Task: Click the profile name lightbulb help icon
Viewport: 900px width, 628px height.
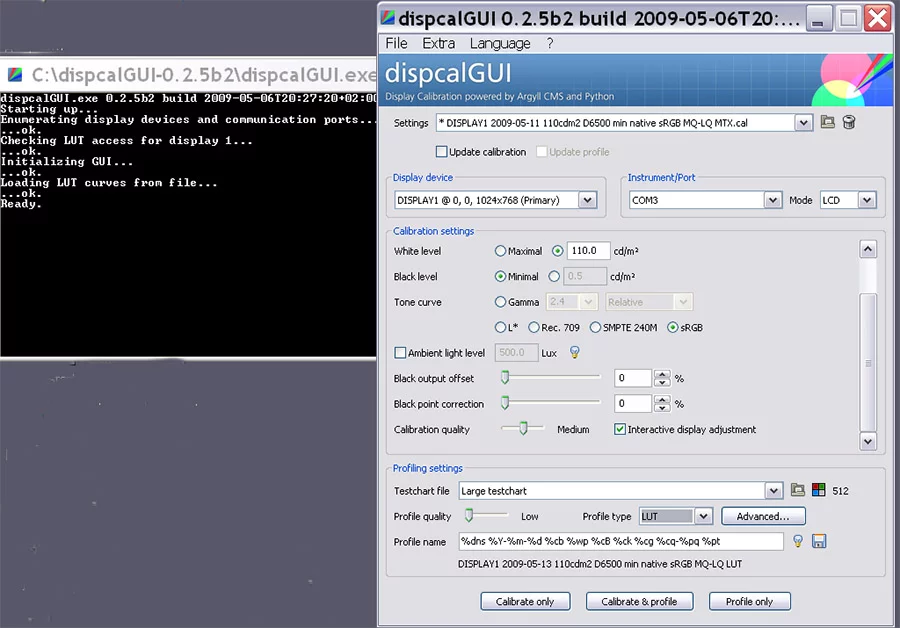Action: 797,541
